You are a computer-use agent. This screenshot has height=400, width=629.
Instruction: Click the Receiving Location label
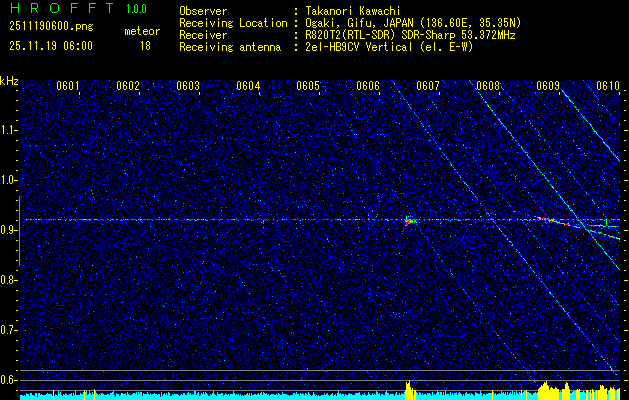pos(233,23)
